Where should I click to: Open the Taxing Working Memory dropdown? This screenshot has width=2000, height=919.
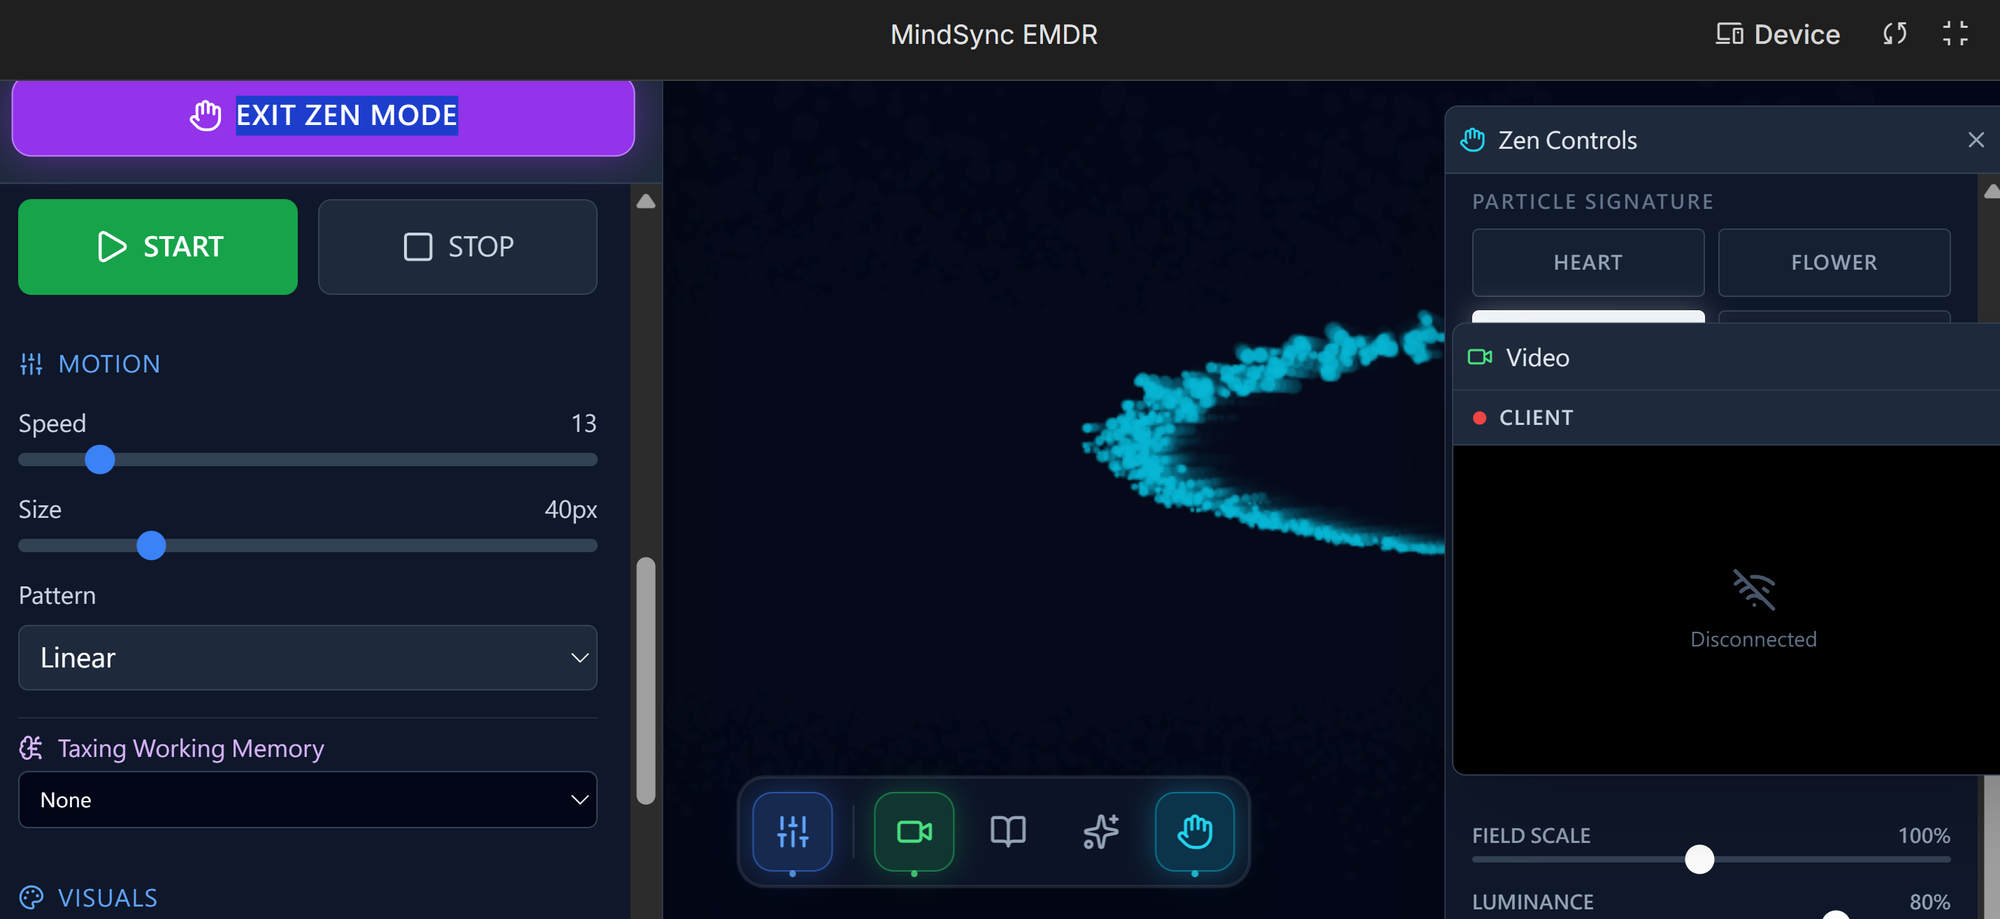(308, 800)
